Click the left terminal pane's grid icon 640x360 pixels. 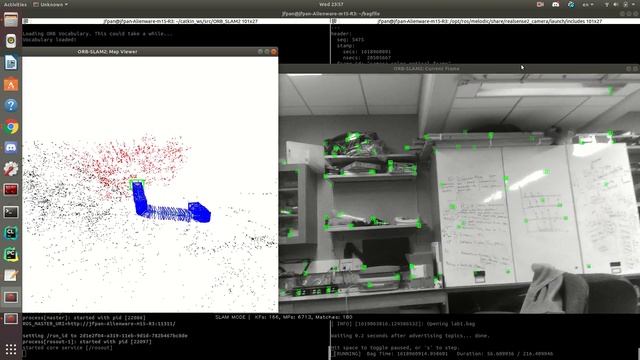coord(25,21)
